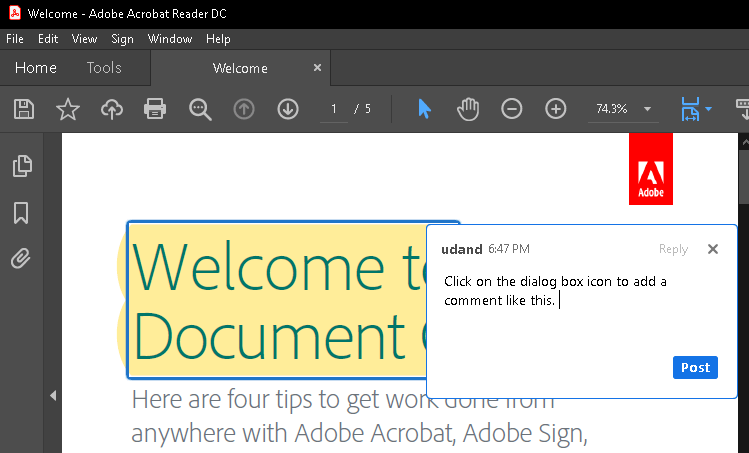Post the comment
The width and height of the screenshot is (749, 453).
694,367
